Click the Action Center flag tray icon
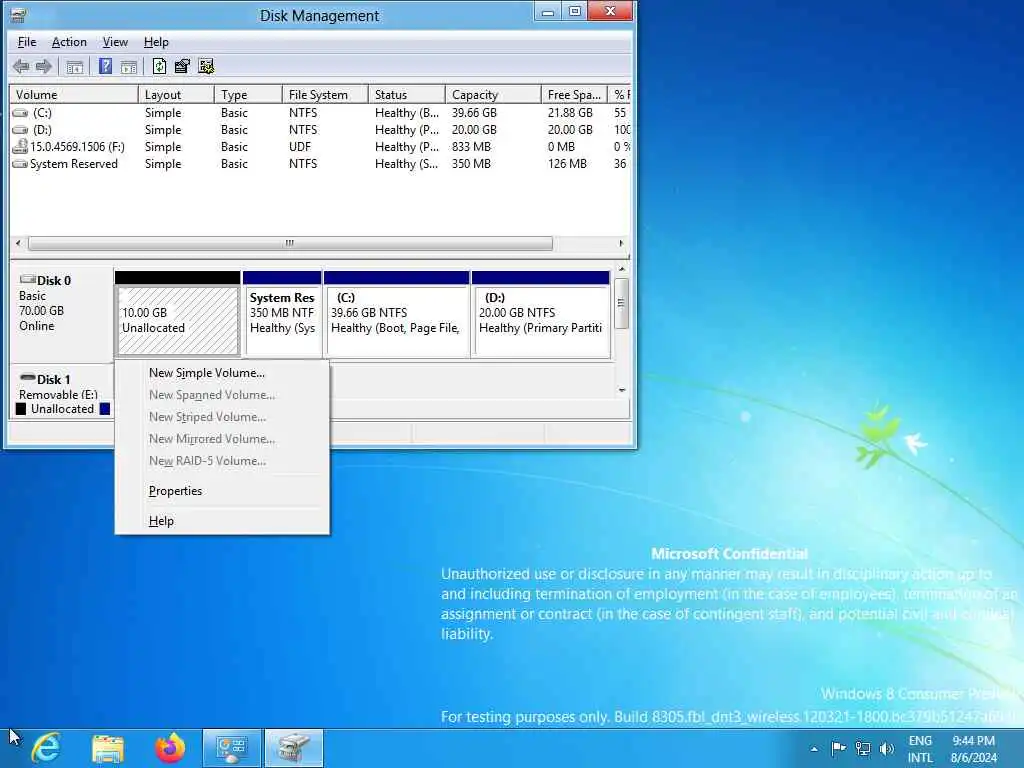 (x=839, y=748)
